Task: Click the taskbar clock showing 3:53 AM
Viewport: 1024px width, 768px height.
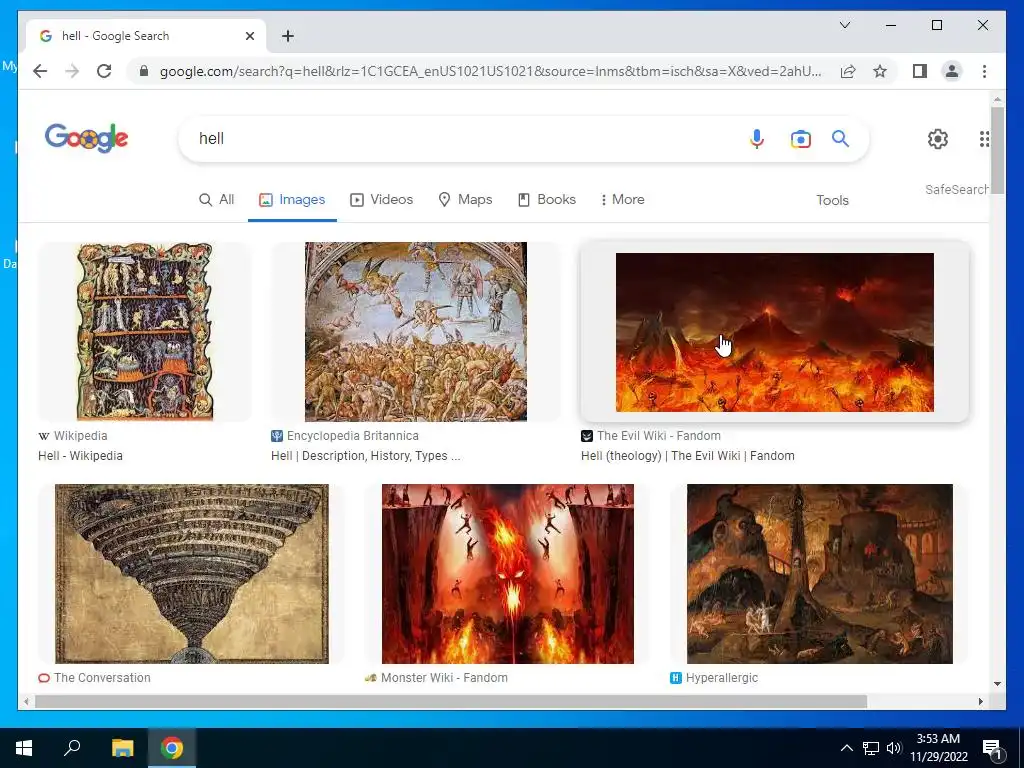Action: [x=938, y=748]
